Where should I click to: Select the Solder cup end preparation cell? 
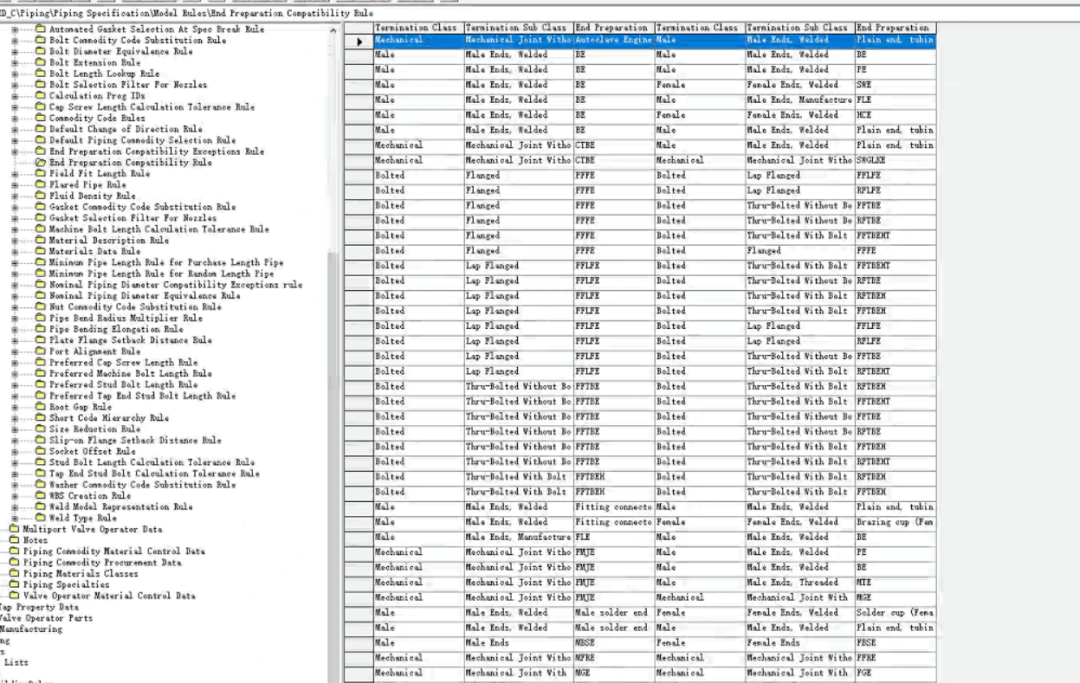click(x=895, y=613)
